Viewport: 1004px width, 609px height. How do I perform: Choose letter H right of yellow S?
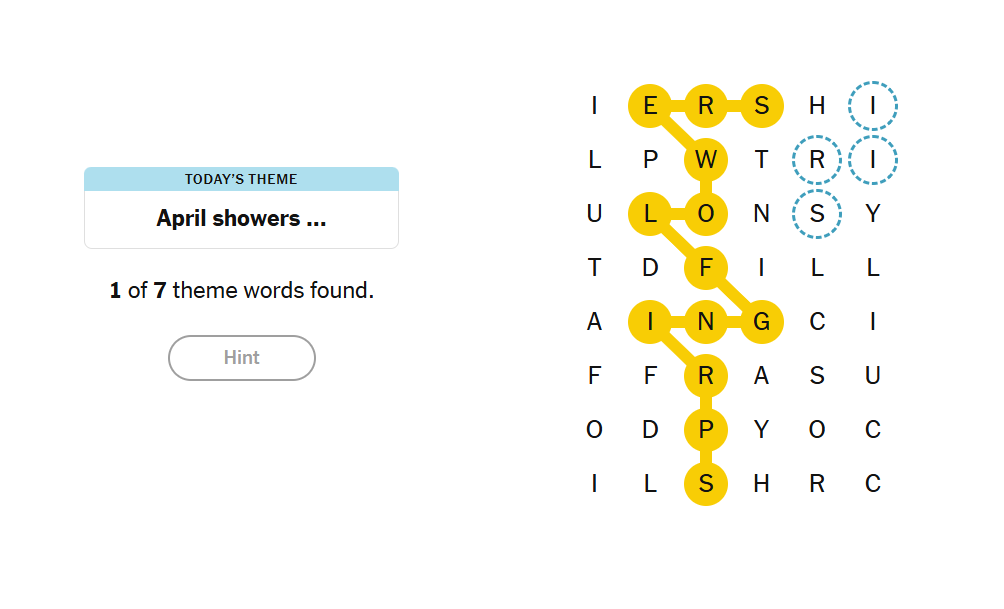817,106
